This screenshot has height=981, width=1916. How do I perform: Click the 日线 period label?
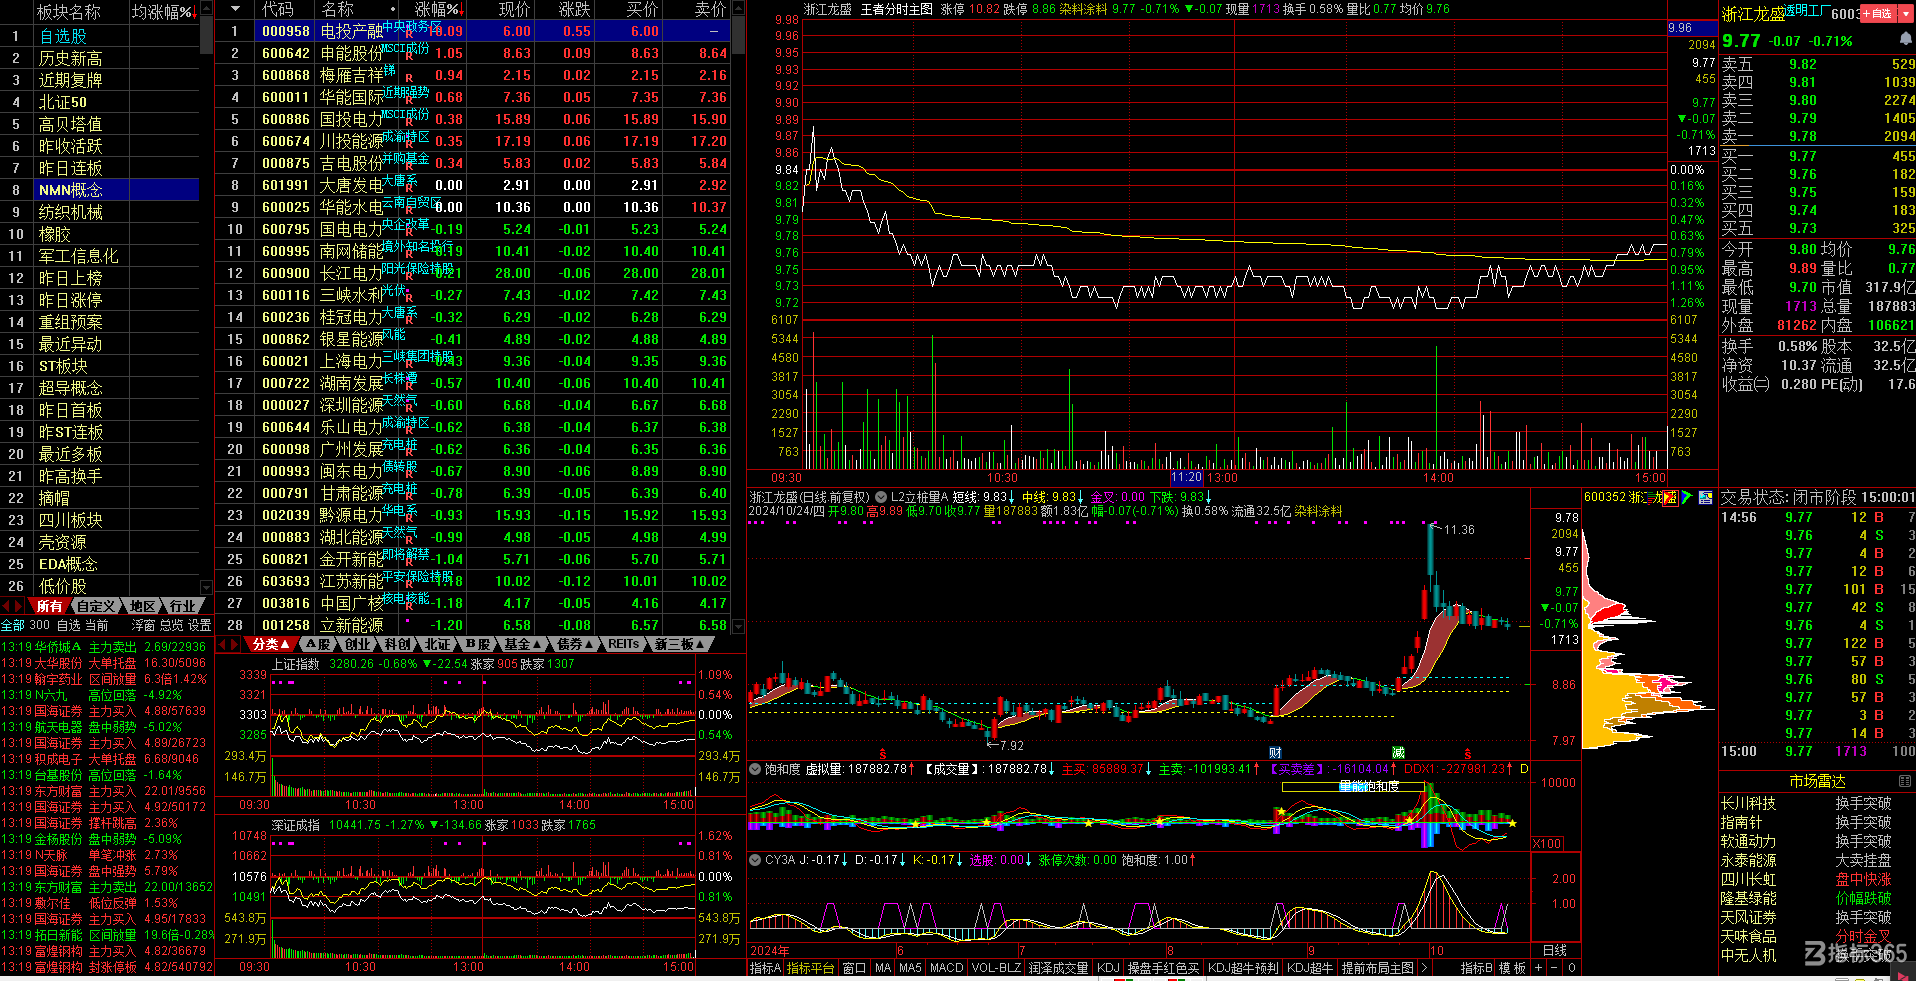point(1555,950)
